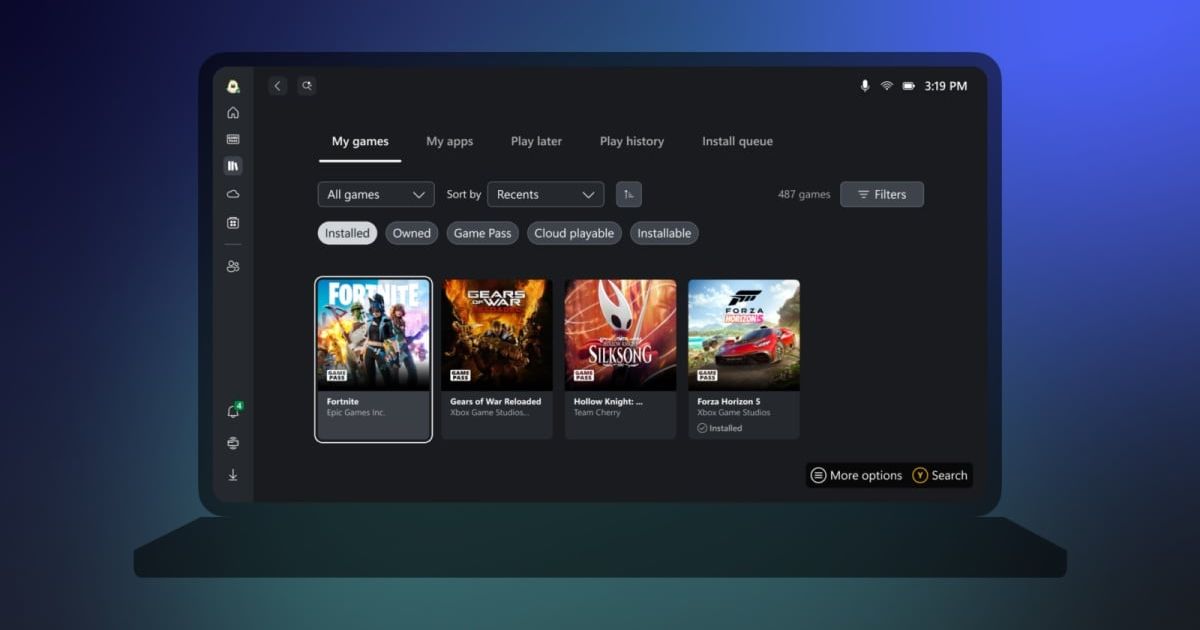Select the Home icon in the sidebar

[x=233, y=113]
